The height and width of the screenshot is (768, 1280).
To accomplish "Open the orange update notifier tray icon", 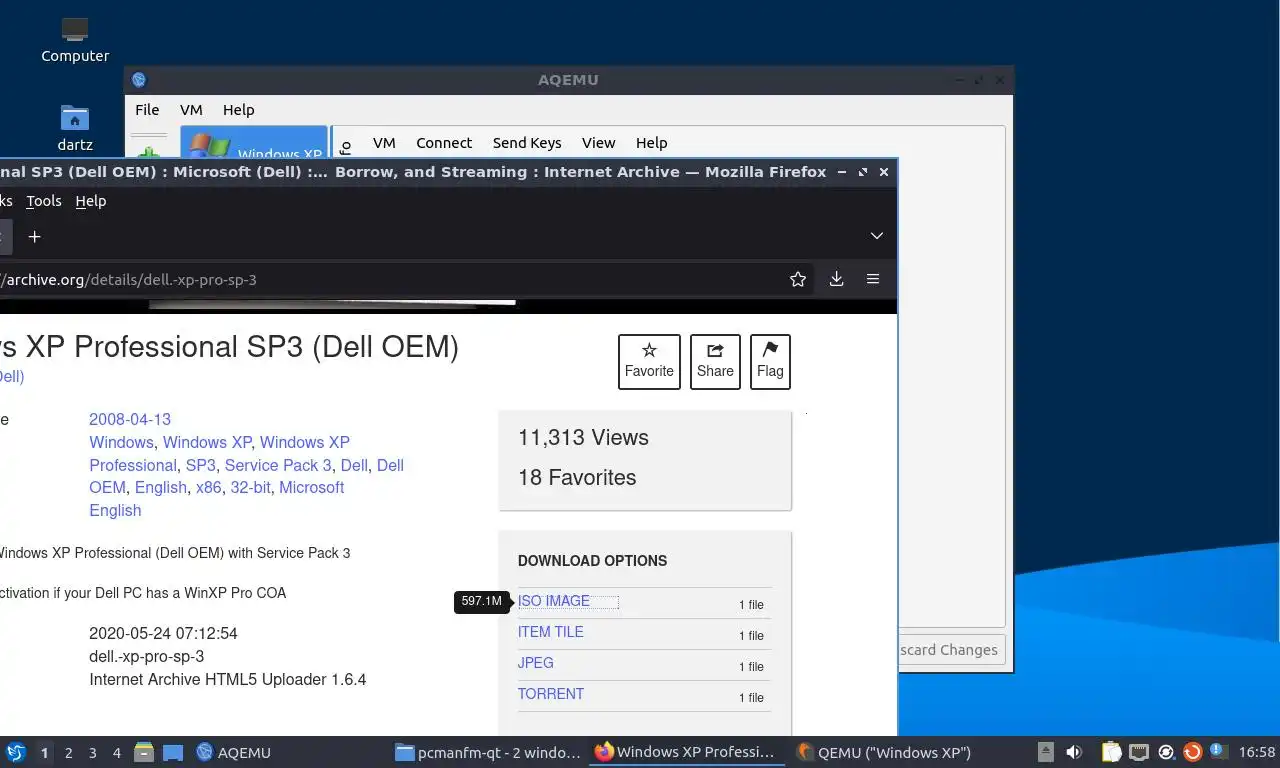I will point(1192,752).
